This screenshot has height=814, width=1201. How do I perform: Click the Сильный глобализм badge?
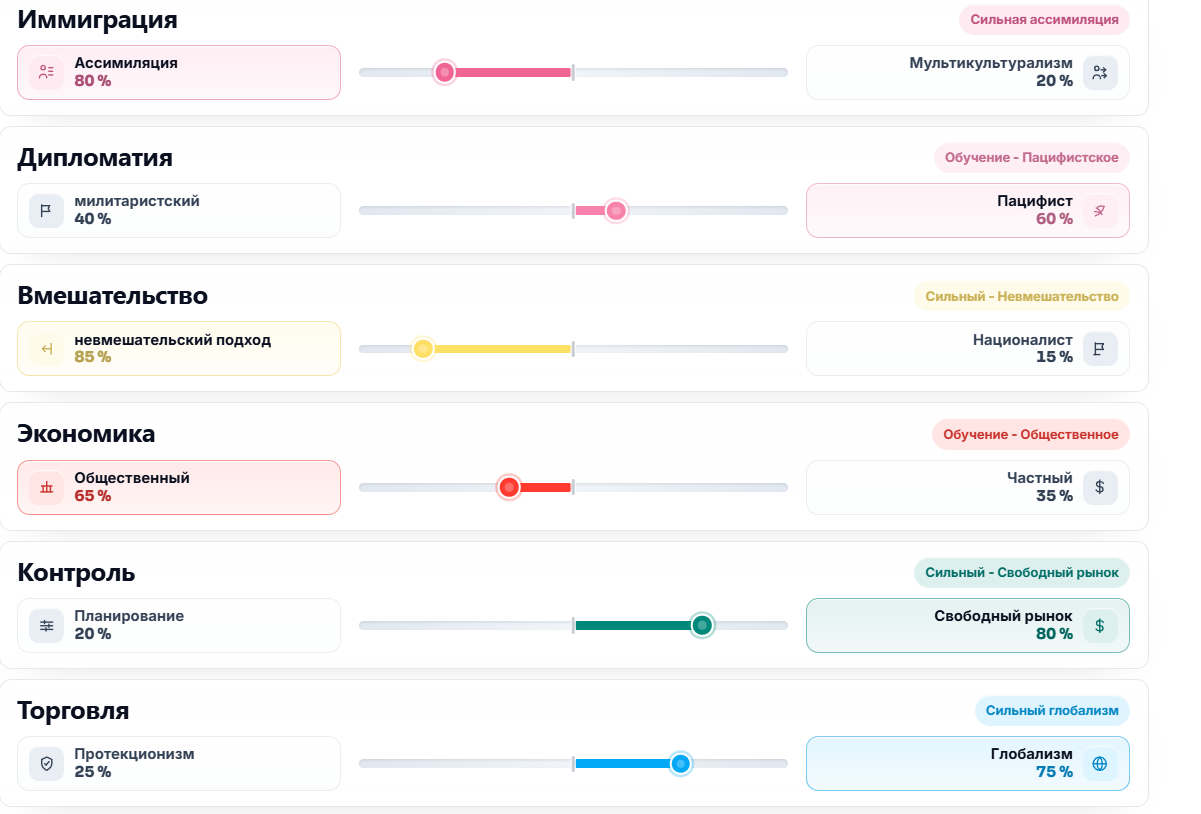coord(1052,710)
